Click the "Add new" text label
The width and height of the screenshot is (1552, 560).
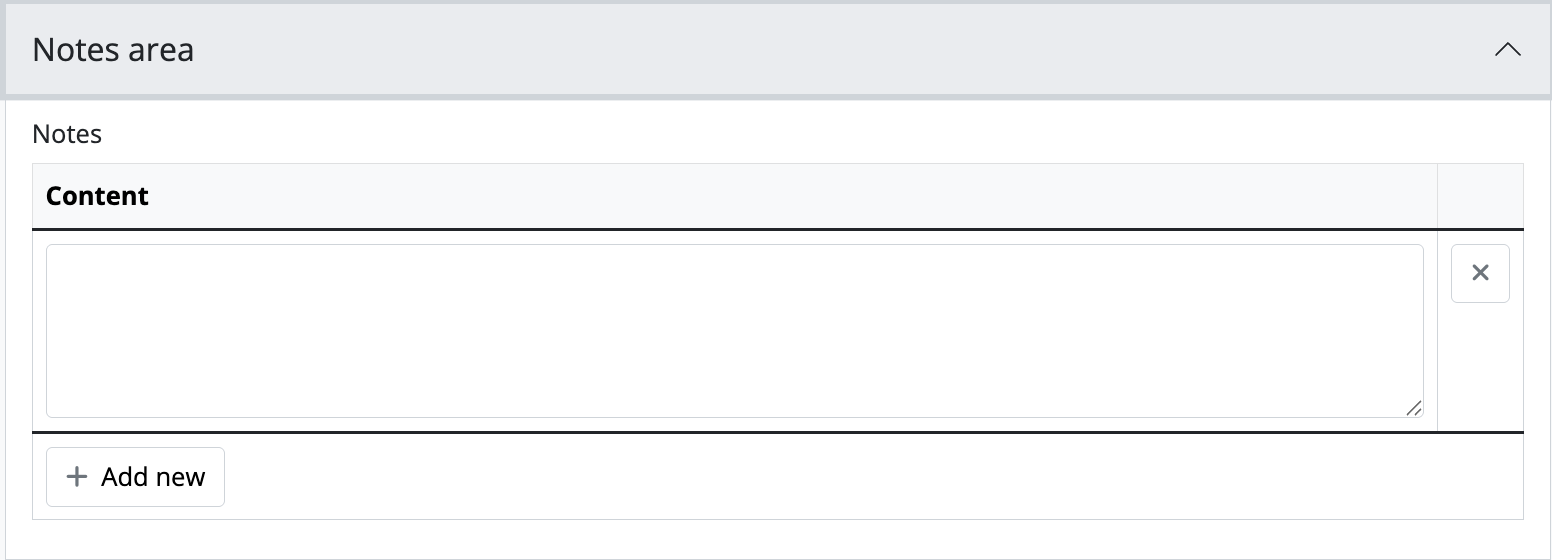click(153, 477)
